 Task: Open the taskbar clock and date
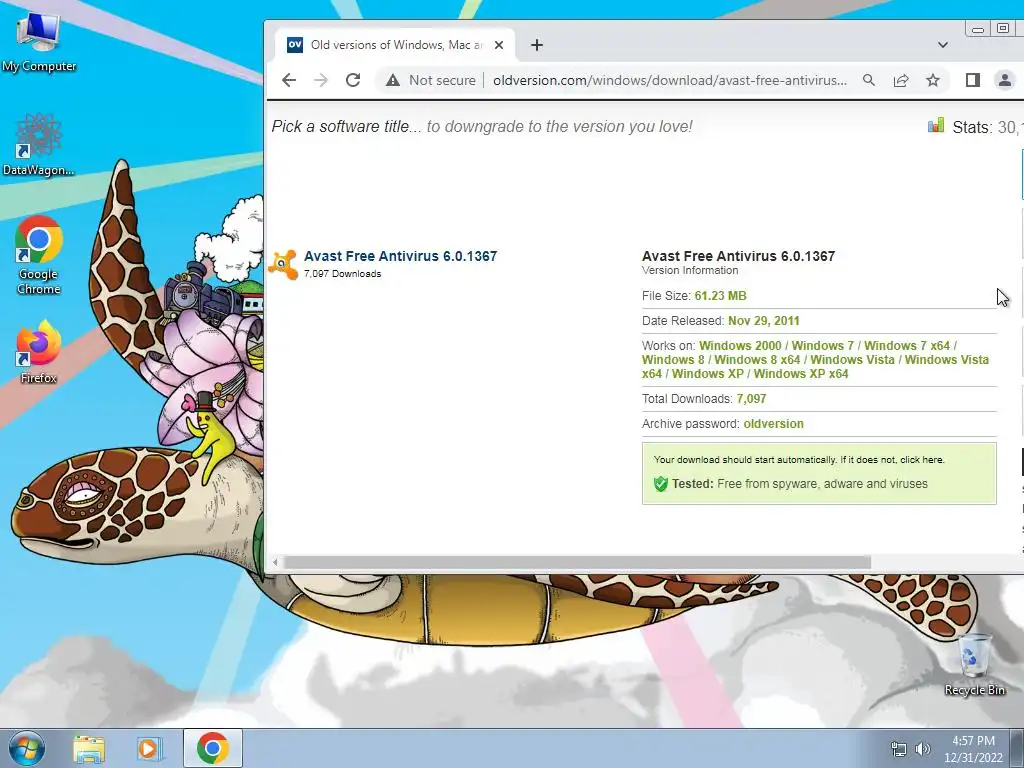point(973,749)
